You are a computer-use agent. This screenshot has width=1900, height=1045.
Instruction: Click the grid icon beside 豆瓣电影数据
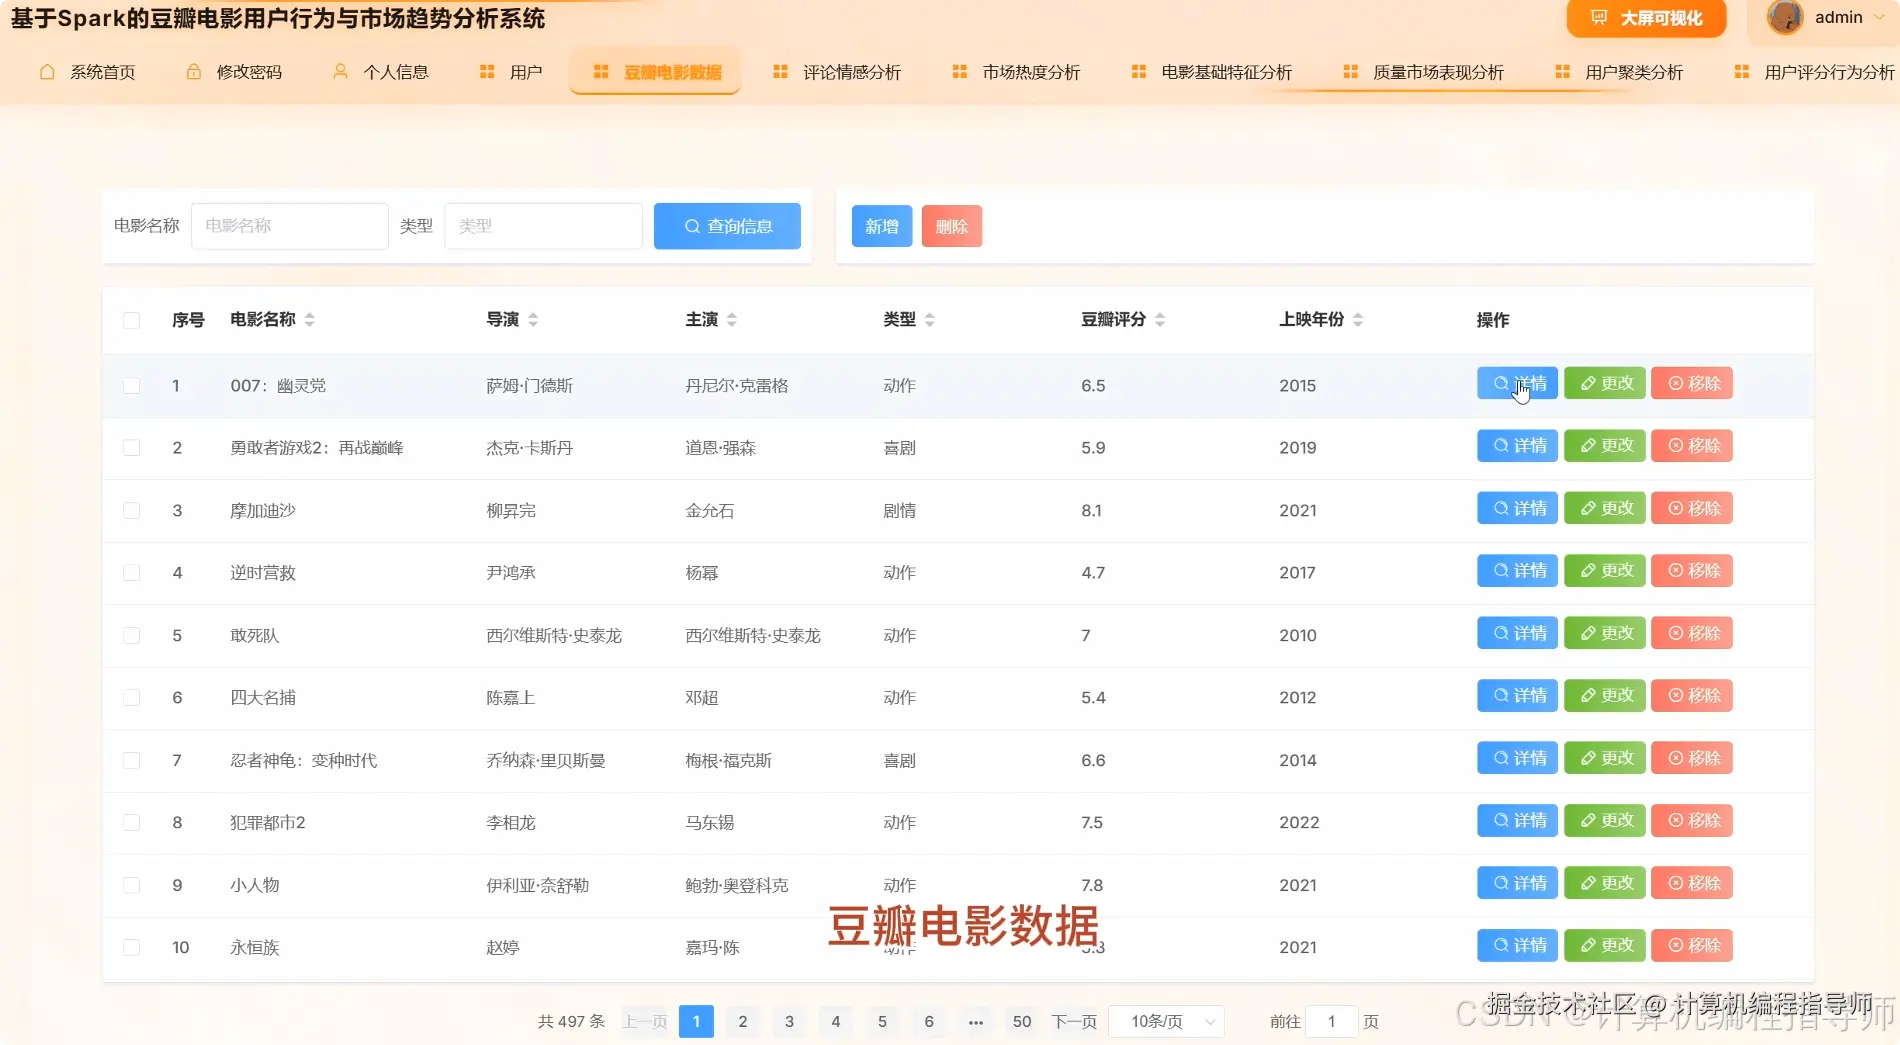[601, 71]
